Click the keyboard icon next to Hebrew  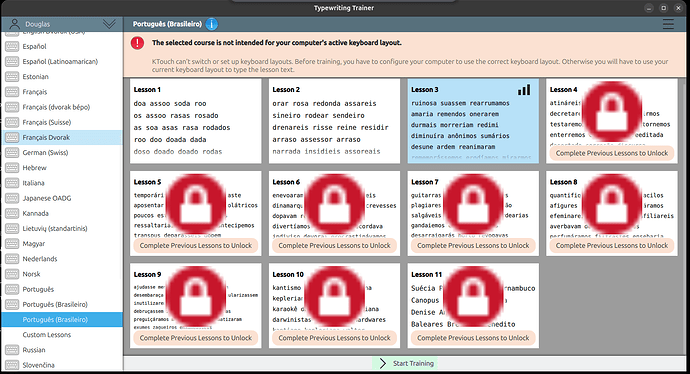pyautogui.click(x=12, y=168)
